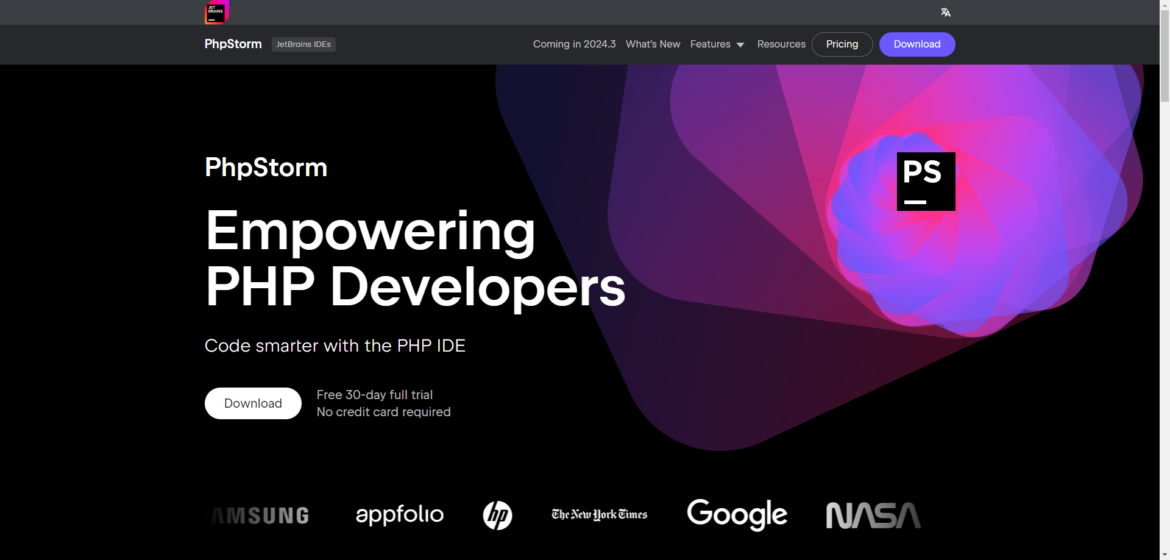
Task: Go to the What's New page
Action: 653,44
